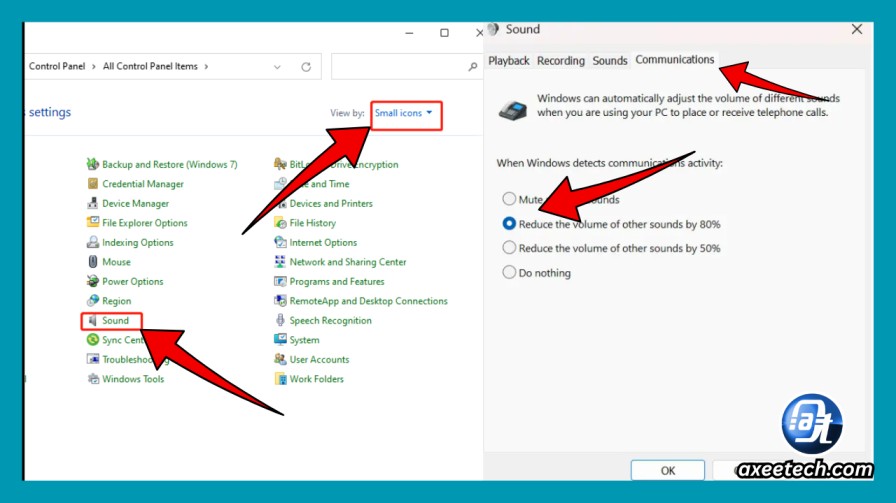Screen dimensions: 896x503
Task: Open the Indexing Options link
Action: pos(138,242)
